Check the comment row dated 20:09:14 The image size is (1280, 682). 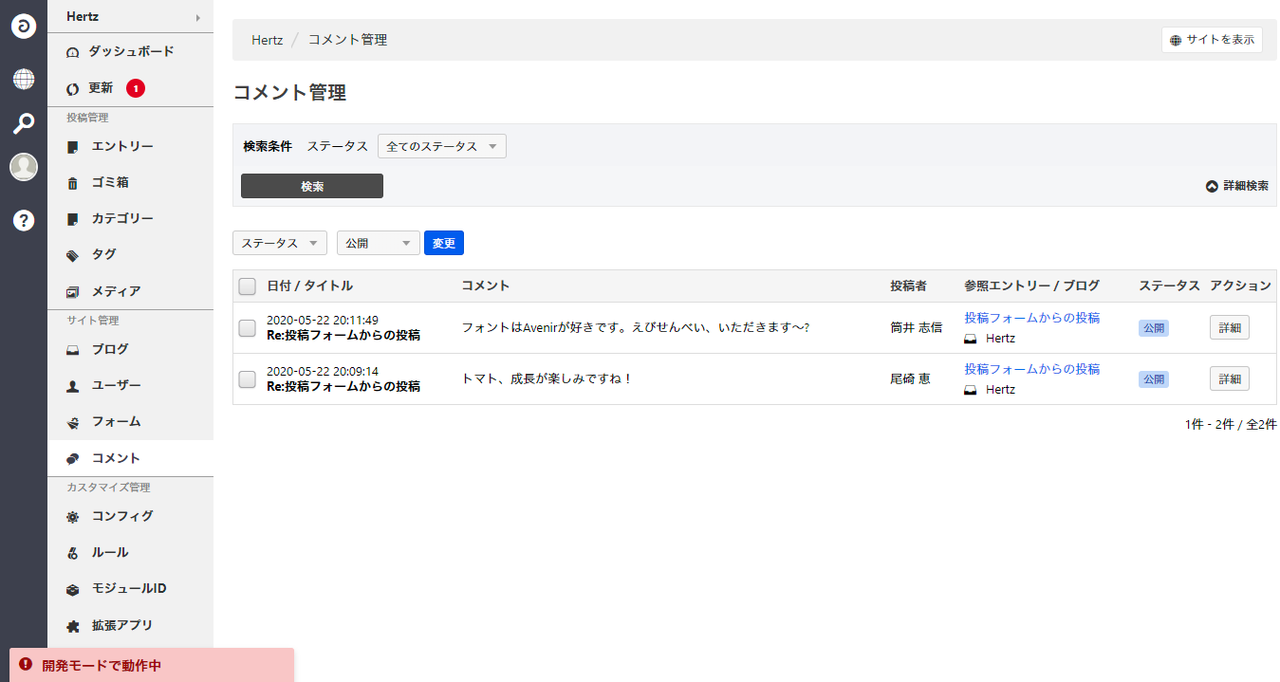[x=247, y=379]
